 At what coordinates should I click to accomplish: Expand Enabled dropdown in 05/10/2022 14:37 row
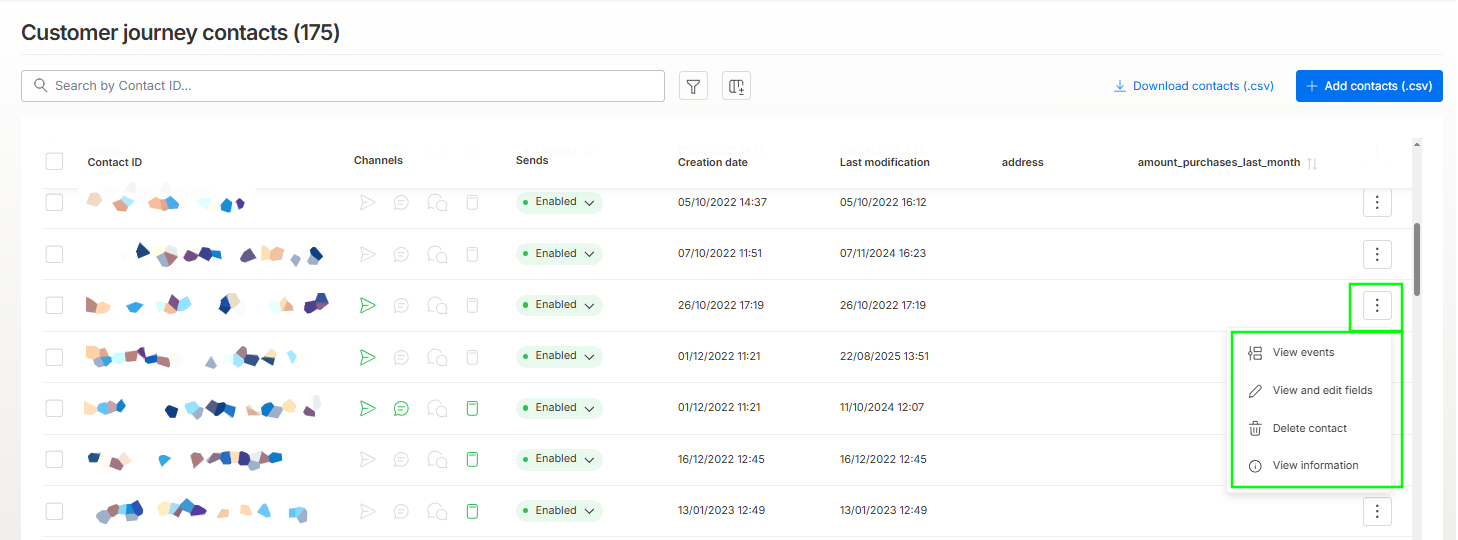[559, 202]
